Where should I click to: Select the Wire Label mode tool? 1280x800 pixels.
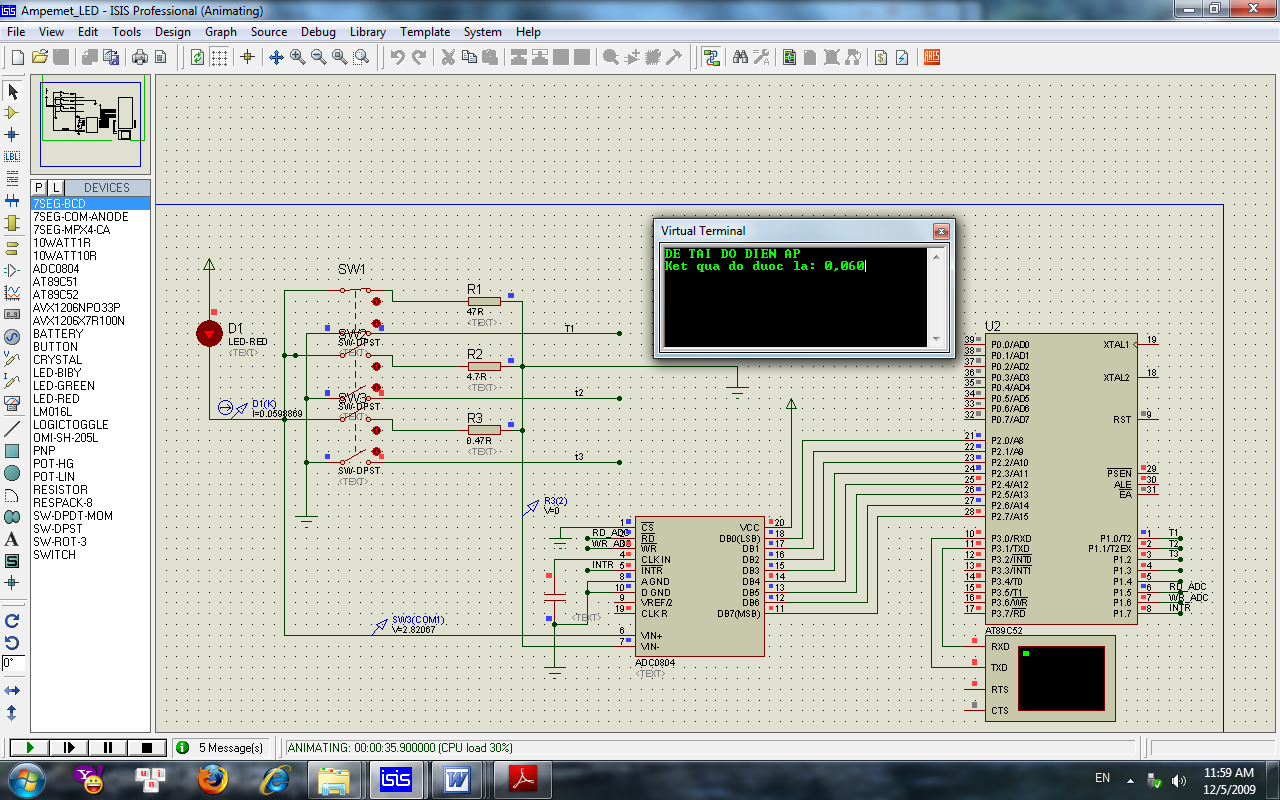click(x=12, y=157)
